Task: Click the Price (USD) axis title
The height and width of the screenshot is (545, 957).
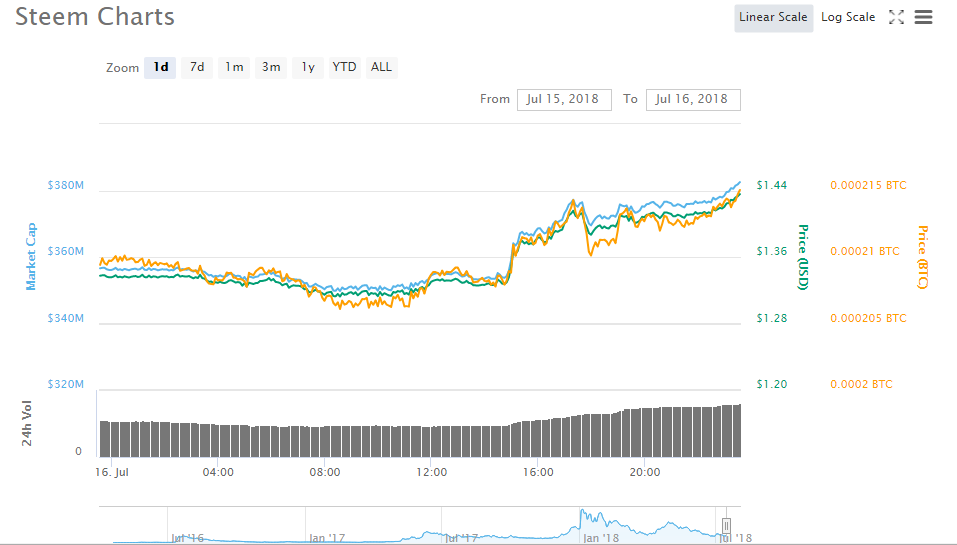Action: click(x=803, y=257)
